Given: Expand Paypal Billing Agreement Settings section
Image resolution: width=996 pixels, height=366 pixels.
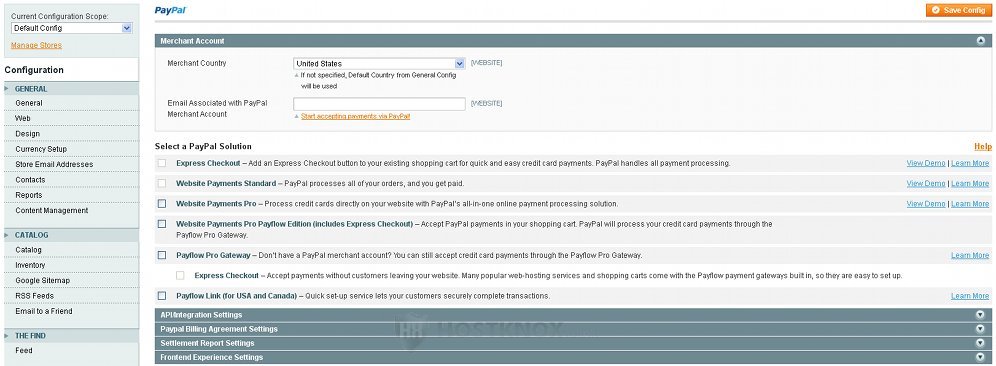Looking at the screenshot, I should click(x=573, y=329).
